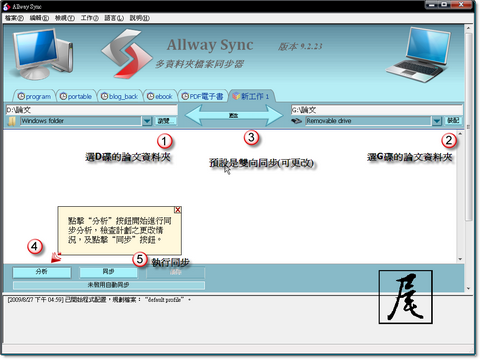The width and height of the screenshot is (480, 360).
Task: Expand the Removable drive type dropdown
Action: coord(437,121)
